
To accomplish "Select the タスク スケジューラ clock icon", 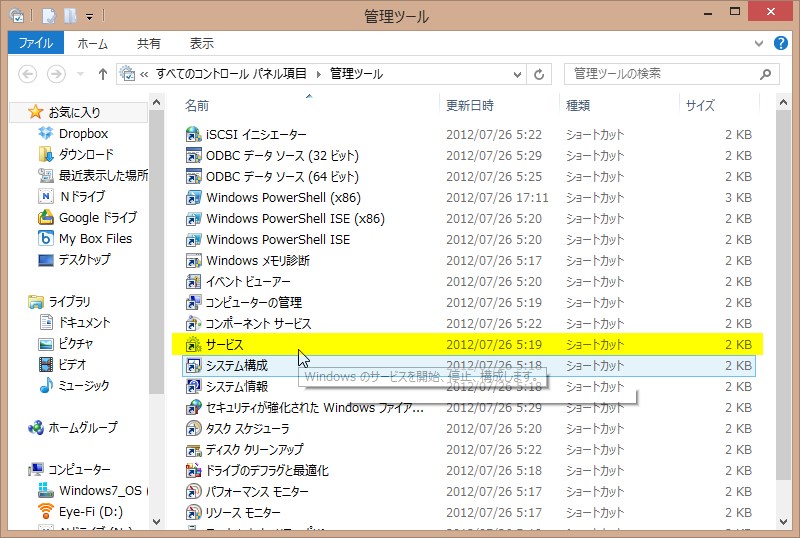I will [x=193, y=428].
